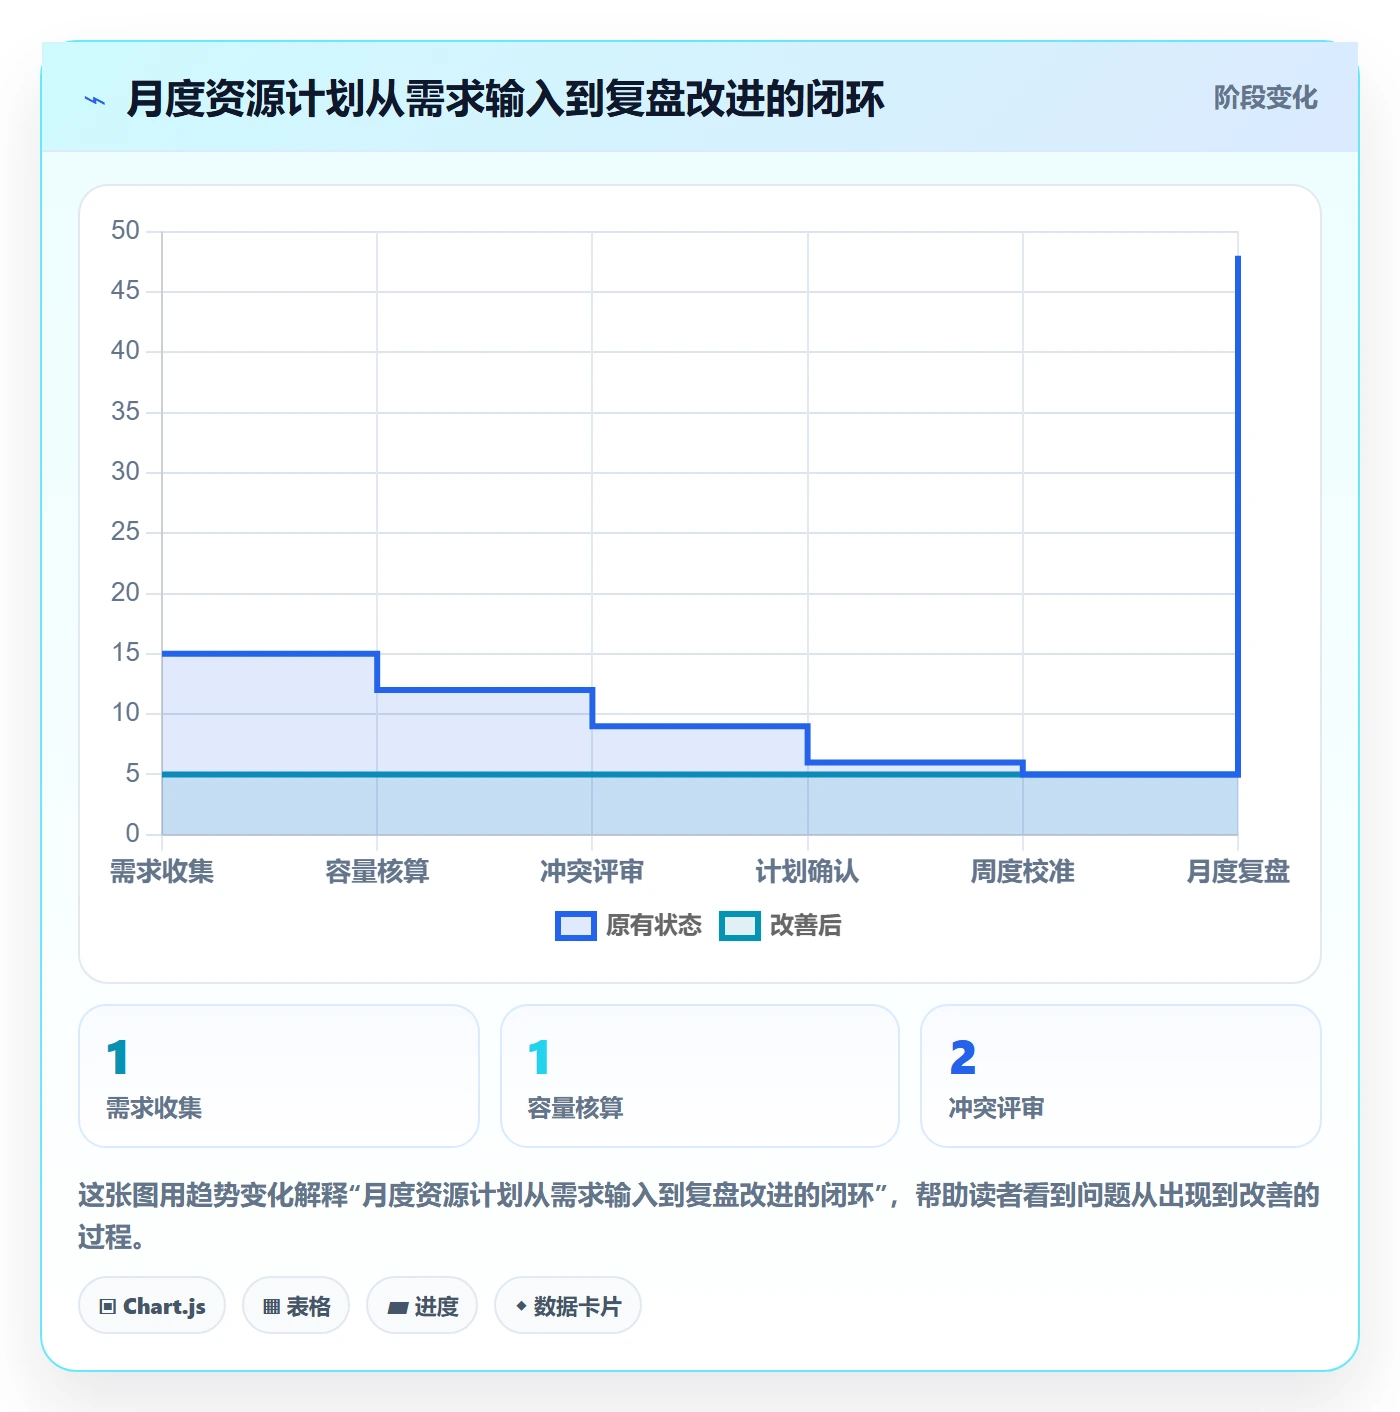
Task: Click the 进度 tag
Action: click(422, 1306)
